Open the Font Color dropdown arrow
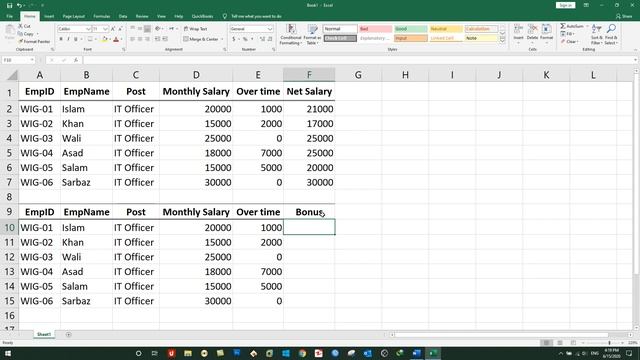Image resolution: width=640 pixels, height=360 pixels. pyautogui.click(x=122, y=39)
